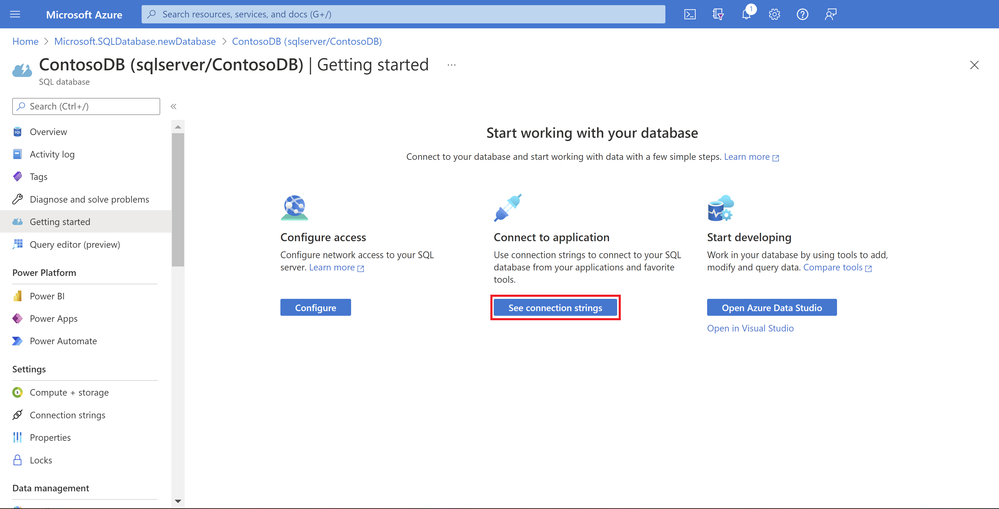Launch Cloud Shell from top bar
This screenshot has height=509, width=999.
click(689, 14)
